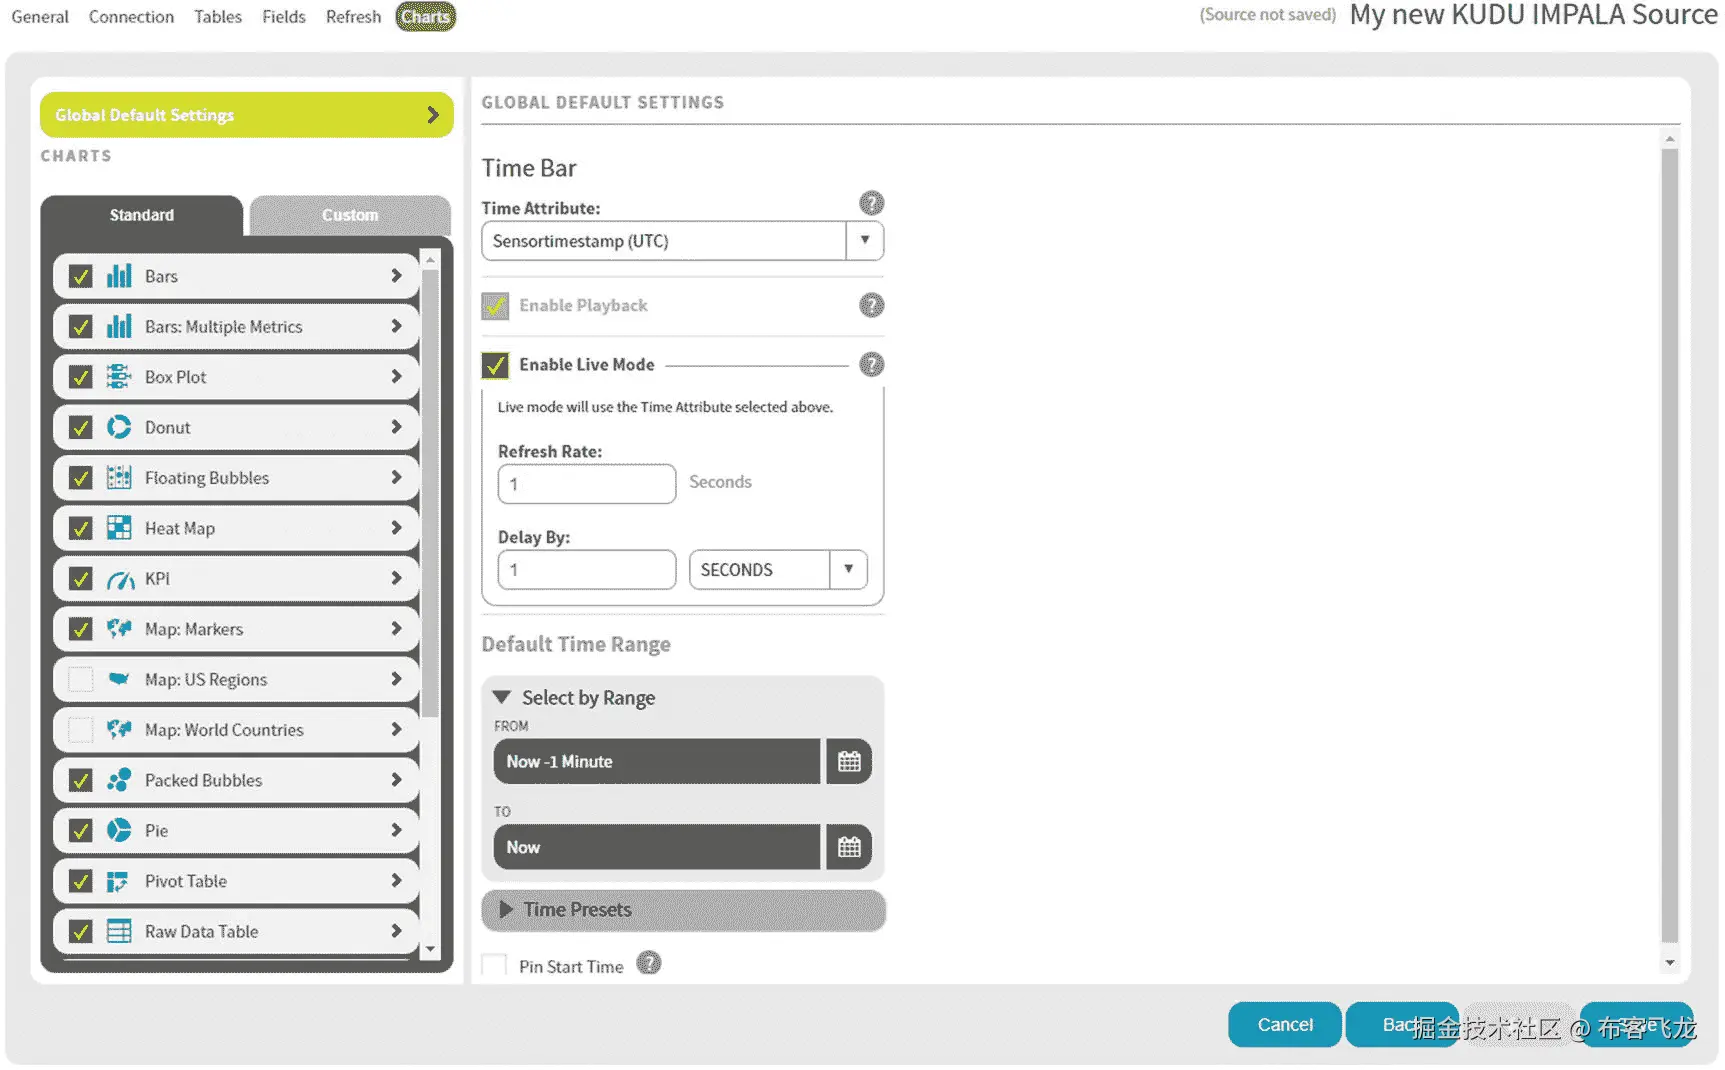This screenshot has width=1725, height=1070.
Task: Open help for Pin Start Time
Action: 649,963
